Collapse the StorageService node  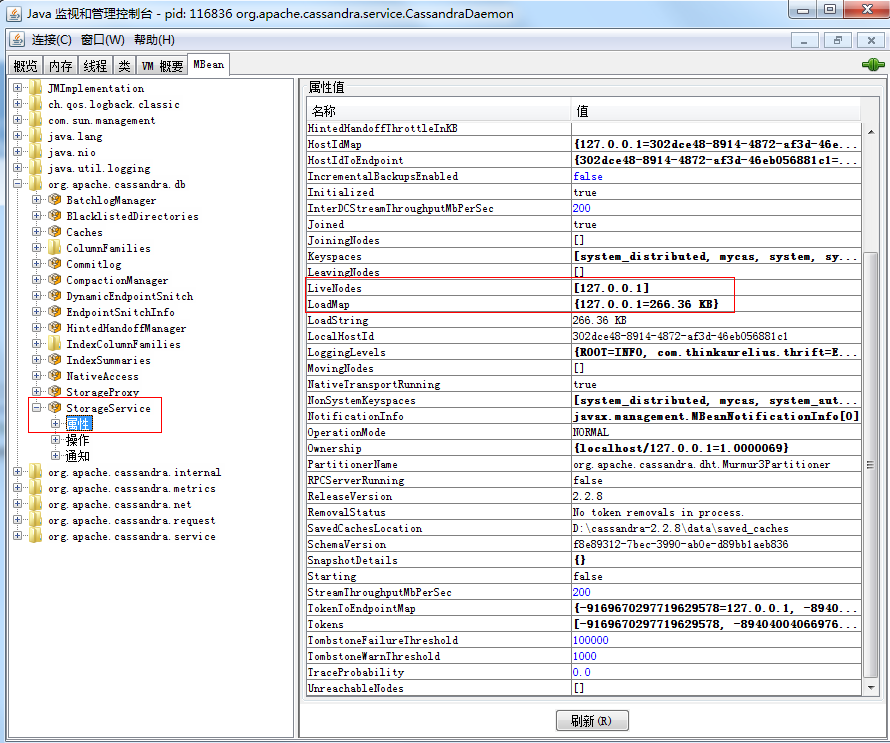pyautogui.click(x=37, y=408)
